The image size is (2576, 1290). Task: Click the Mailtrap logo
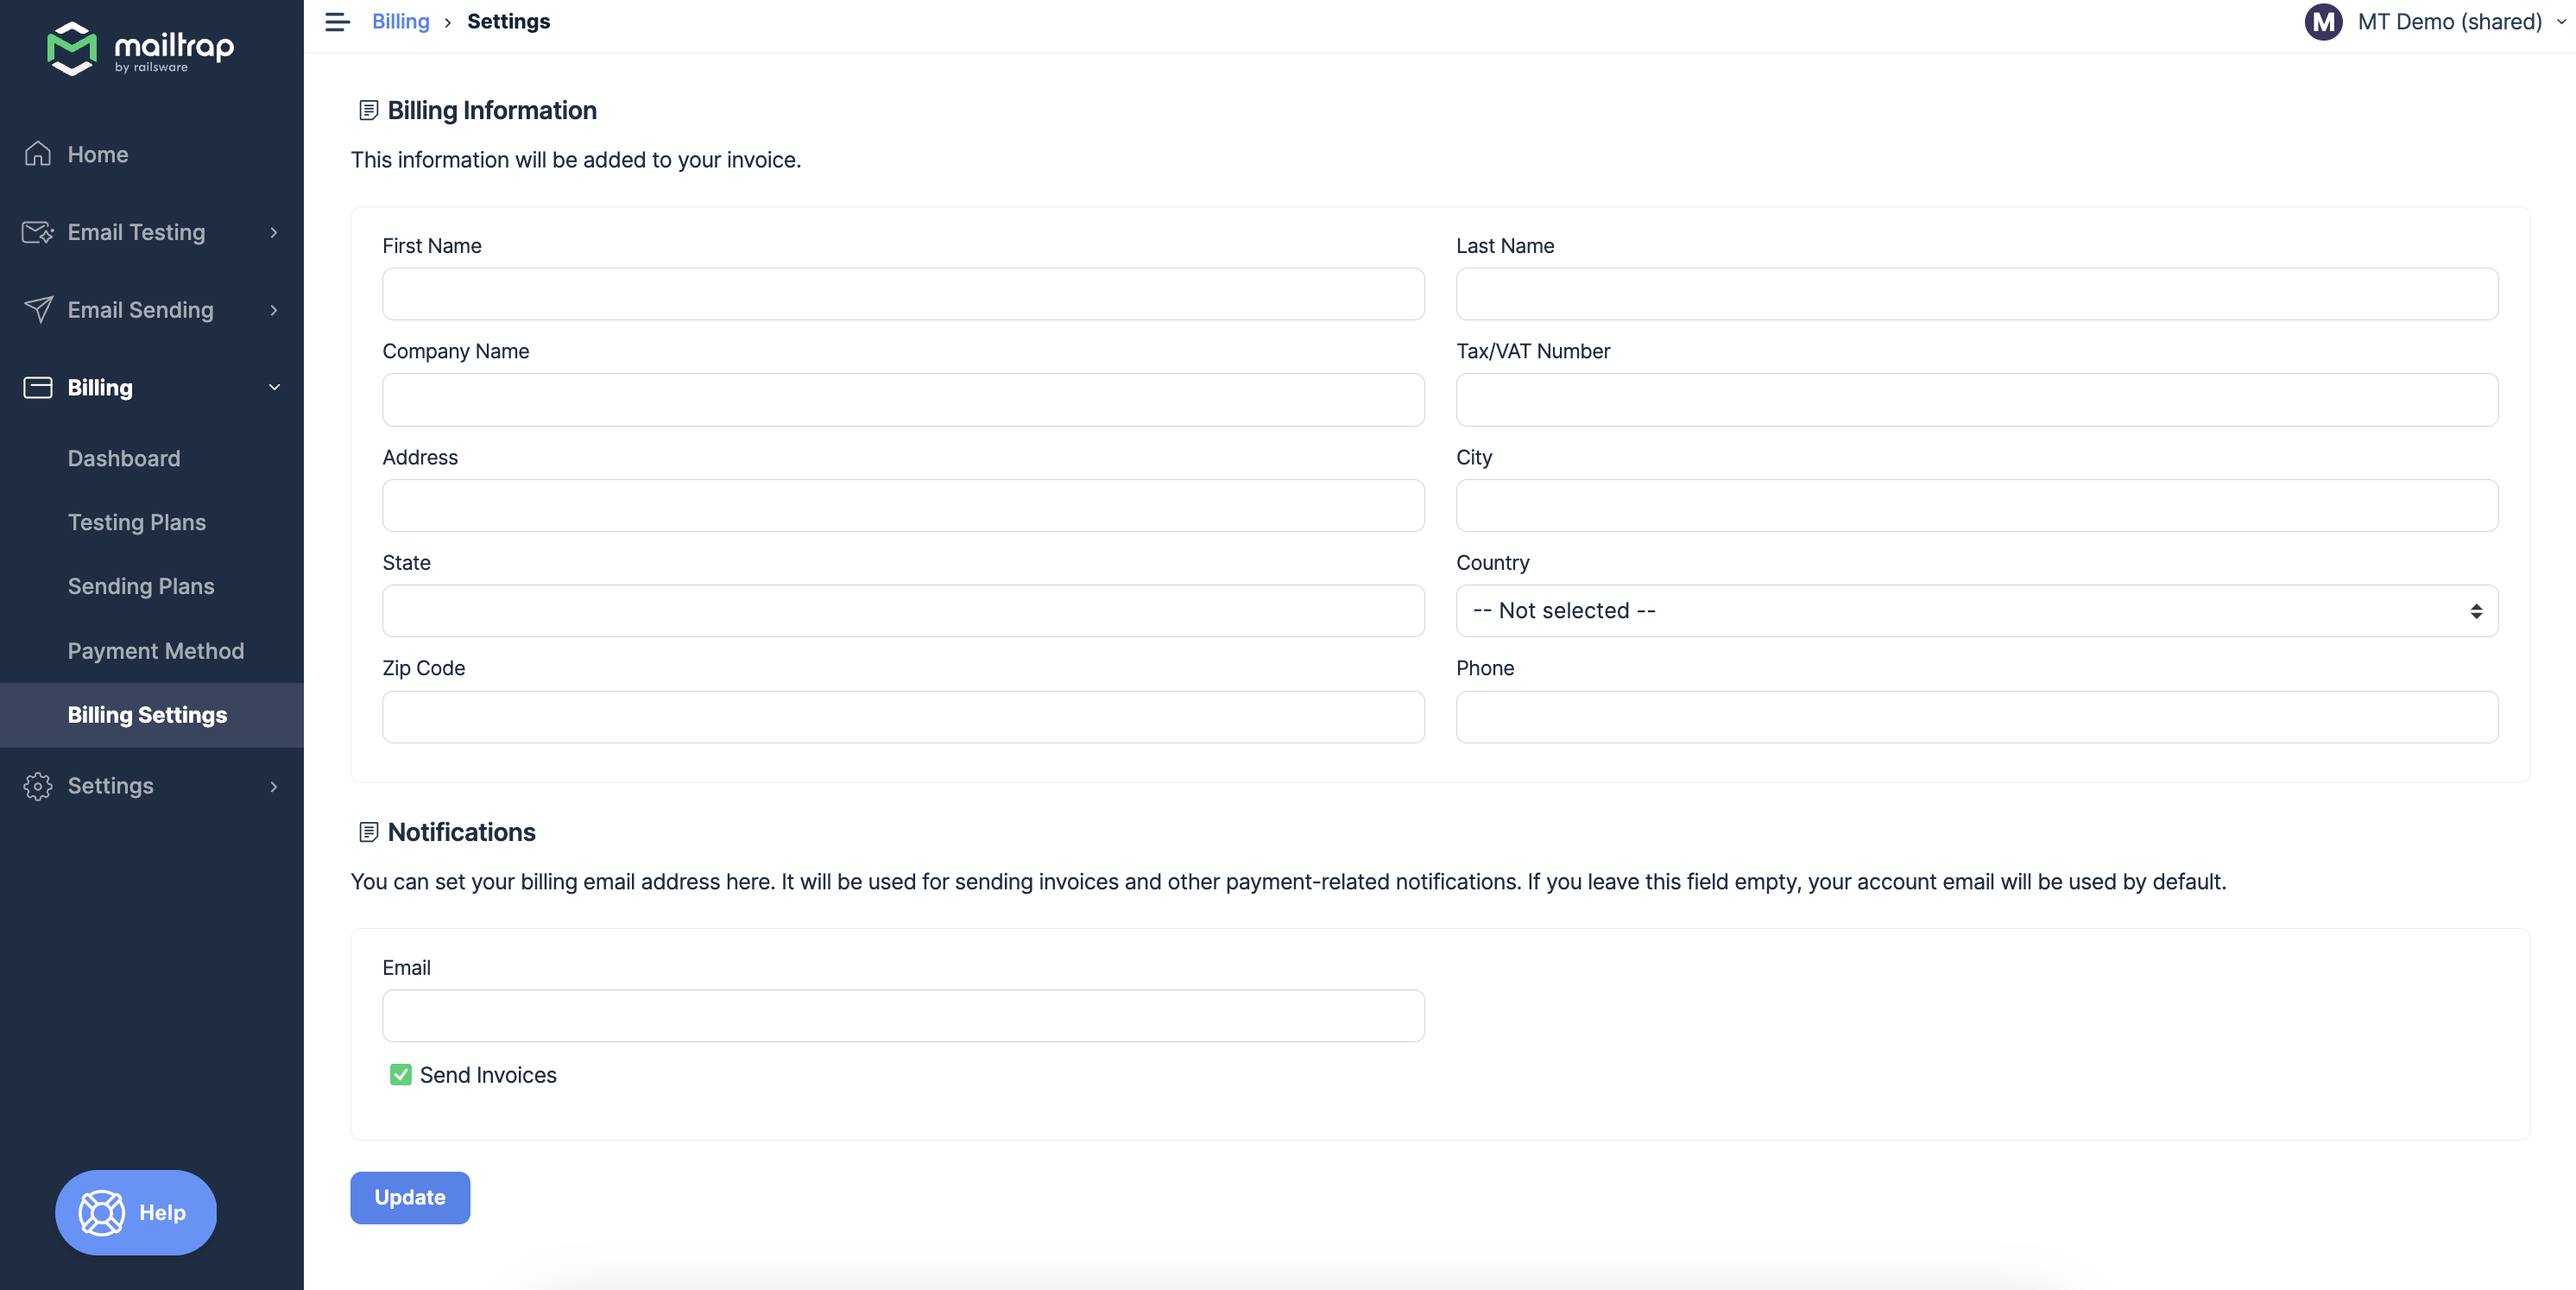coord(140,49)
